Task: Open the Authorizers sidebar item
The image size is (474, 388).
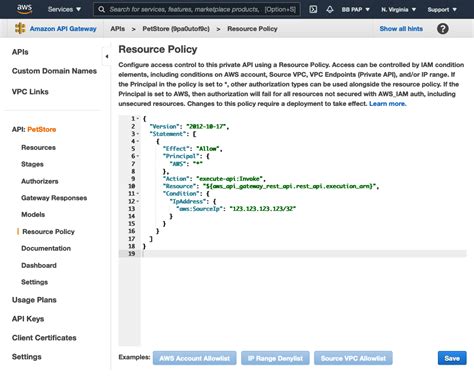Action: 40,181
